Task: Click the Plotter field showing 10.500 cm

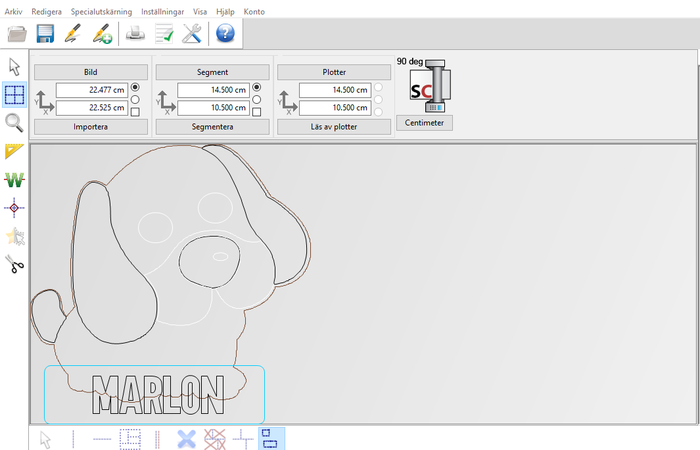Action: (335, 108)
